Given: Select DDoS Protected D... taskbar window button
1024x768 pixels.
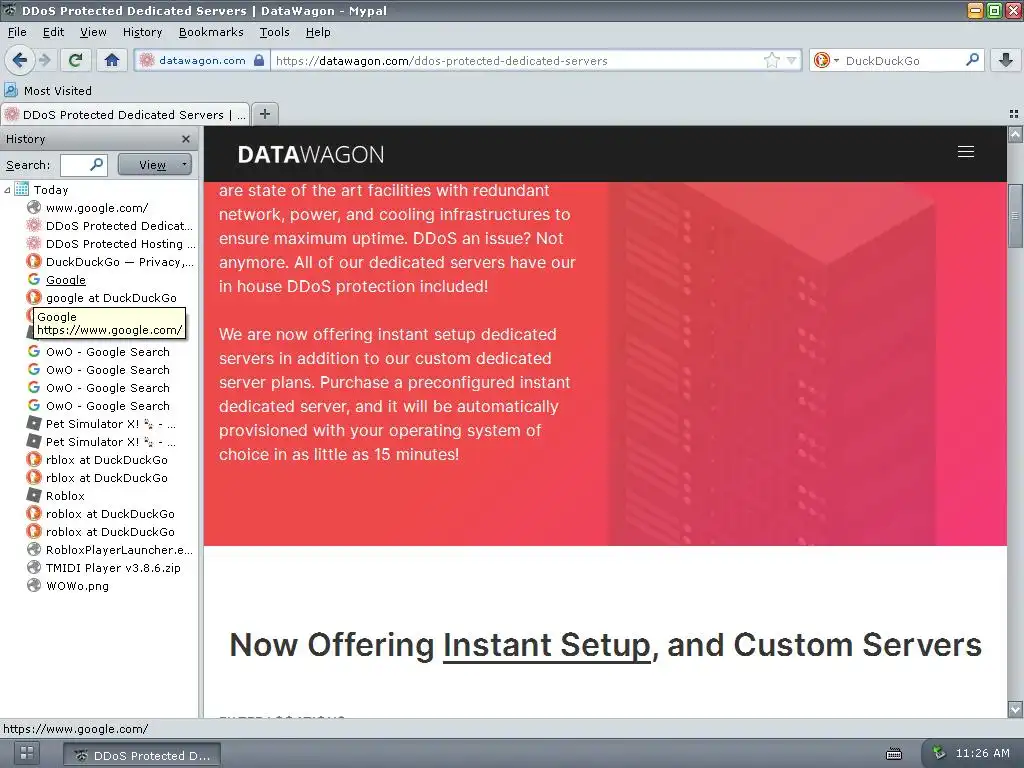Looking at the screenshot, I should 142,755.
